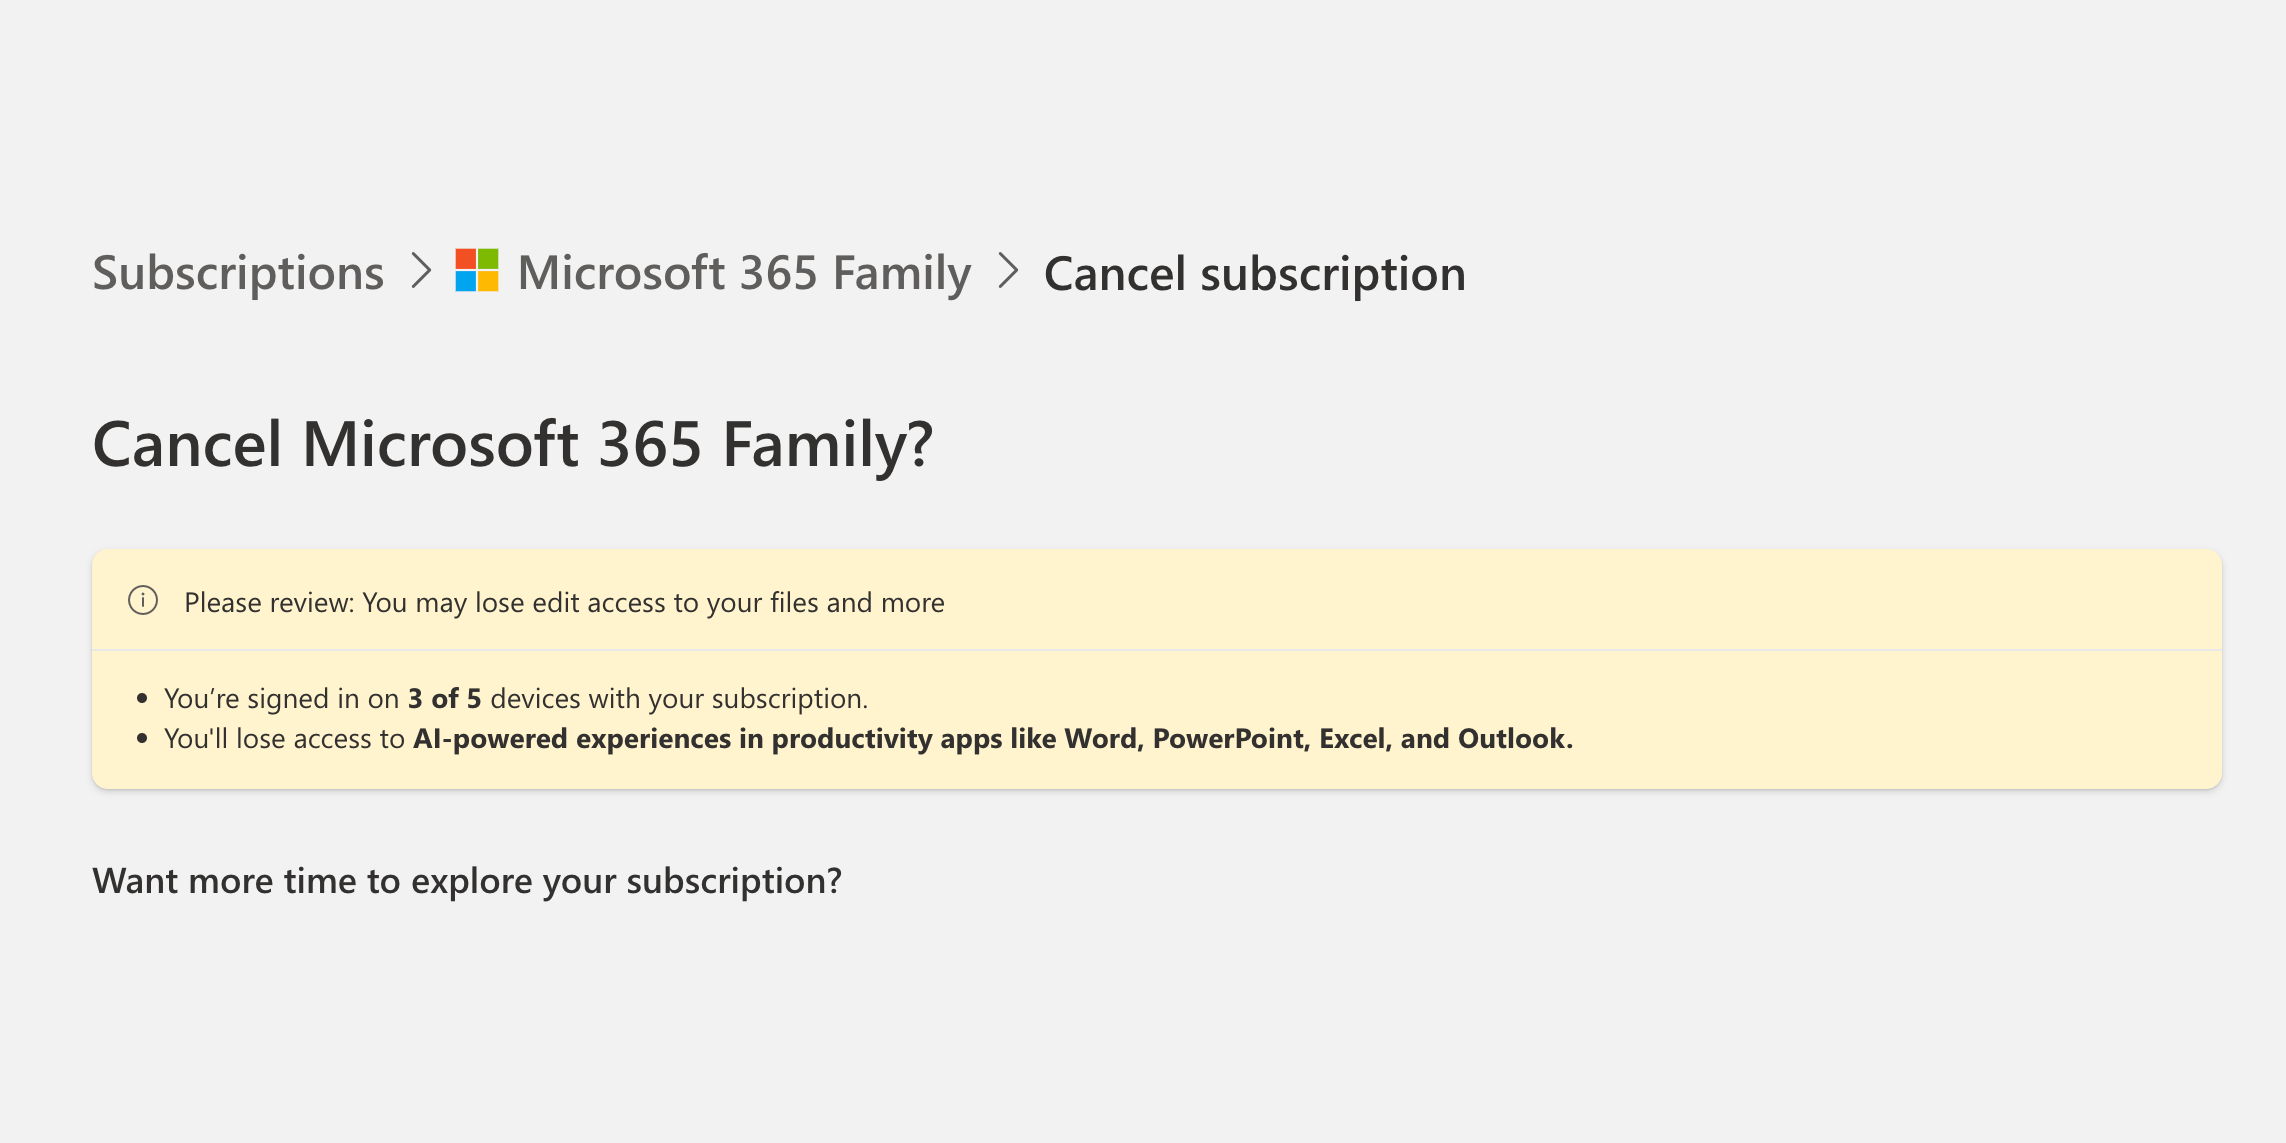Image resolution: width=2286 pixels, height=1143 pixels.
Task: Open the Subscriptions breadcrumb link
Action: 238,271
